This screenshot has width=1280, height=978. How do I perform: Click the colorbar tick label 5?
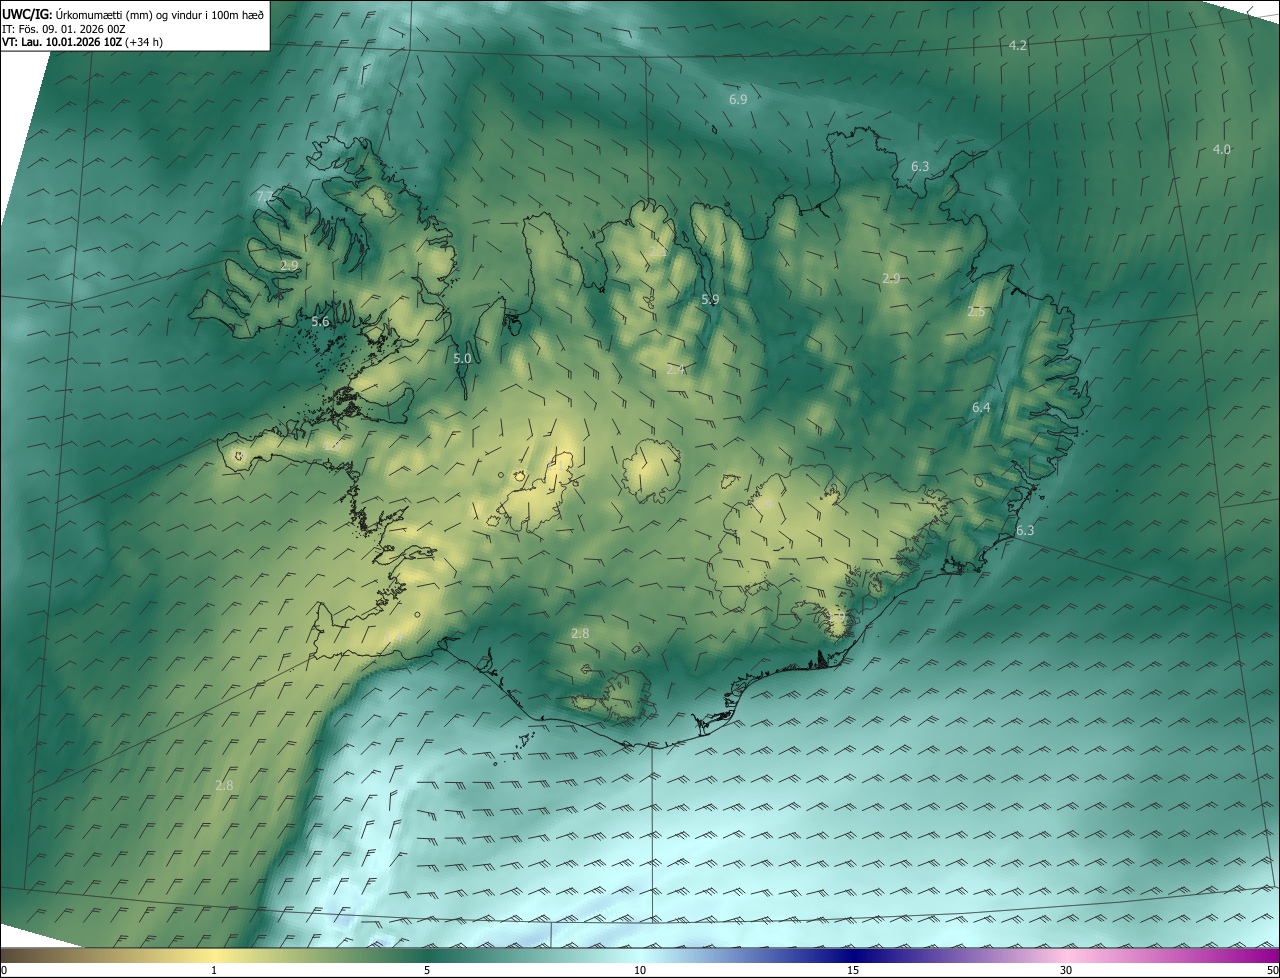click(x=427, y=970)
